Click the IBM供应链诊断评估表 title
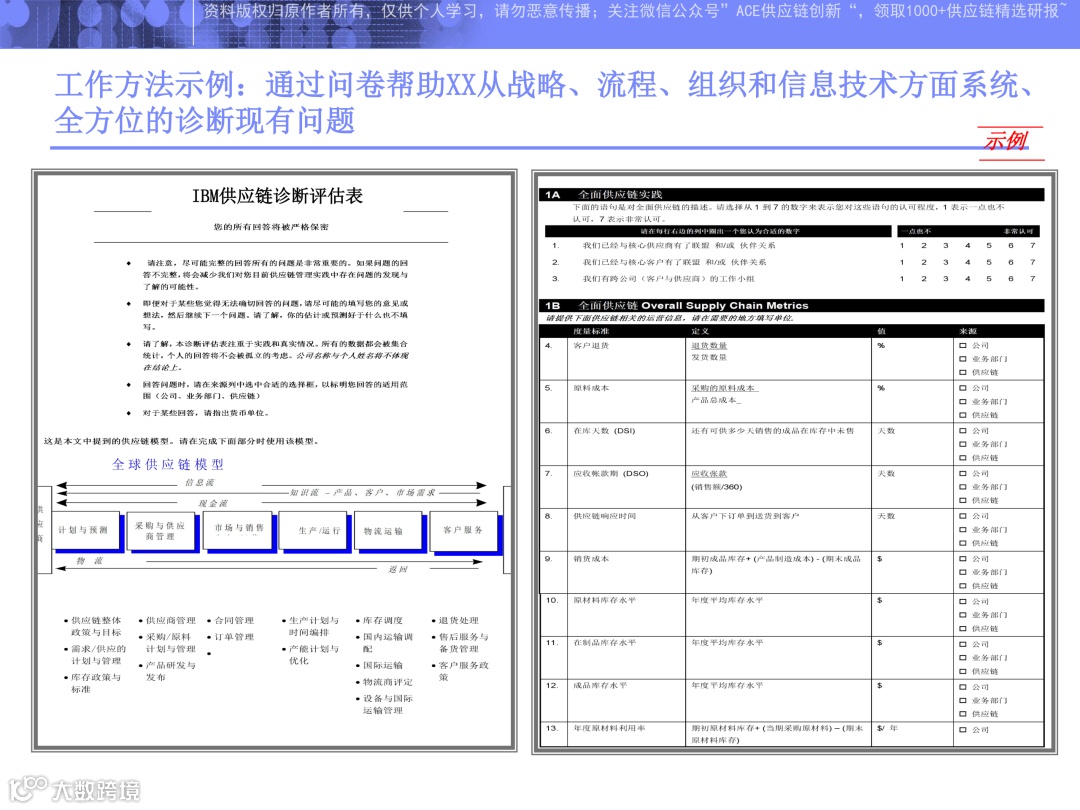 tap(278, 196)
